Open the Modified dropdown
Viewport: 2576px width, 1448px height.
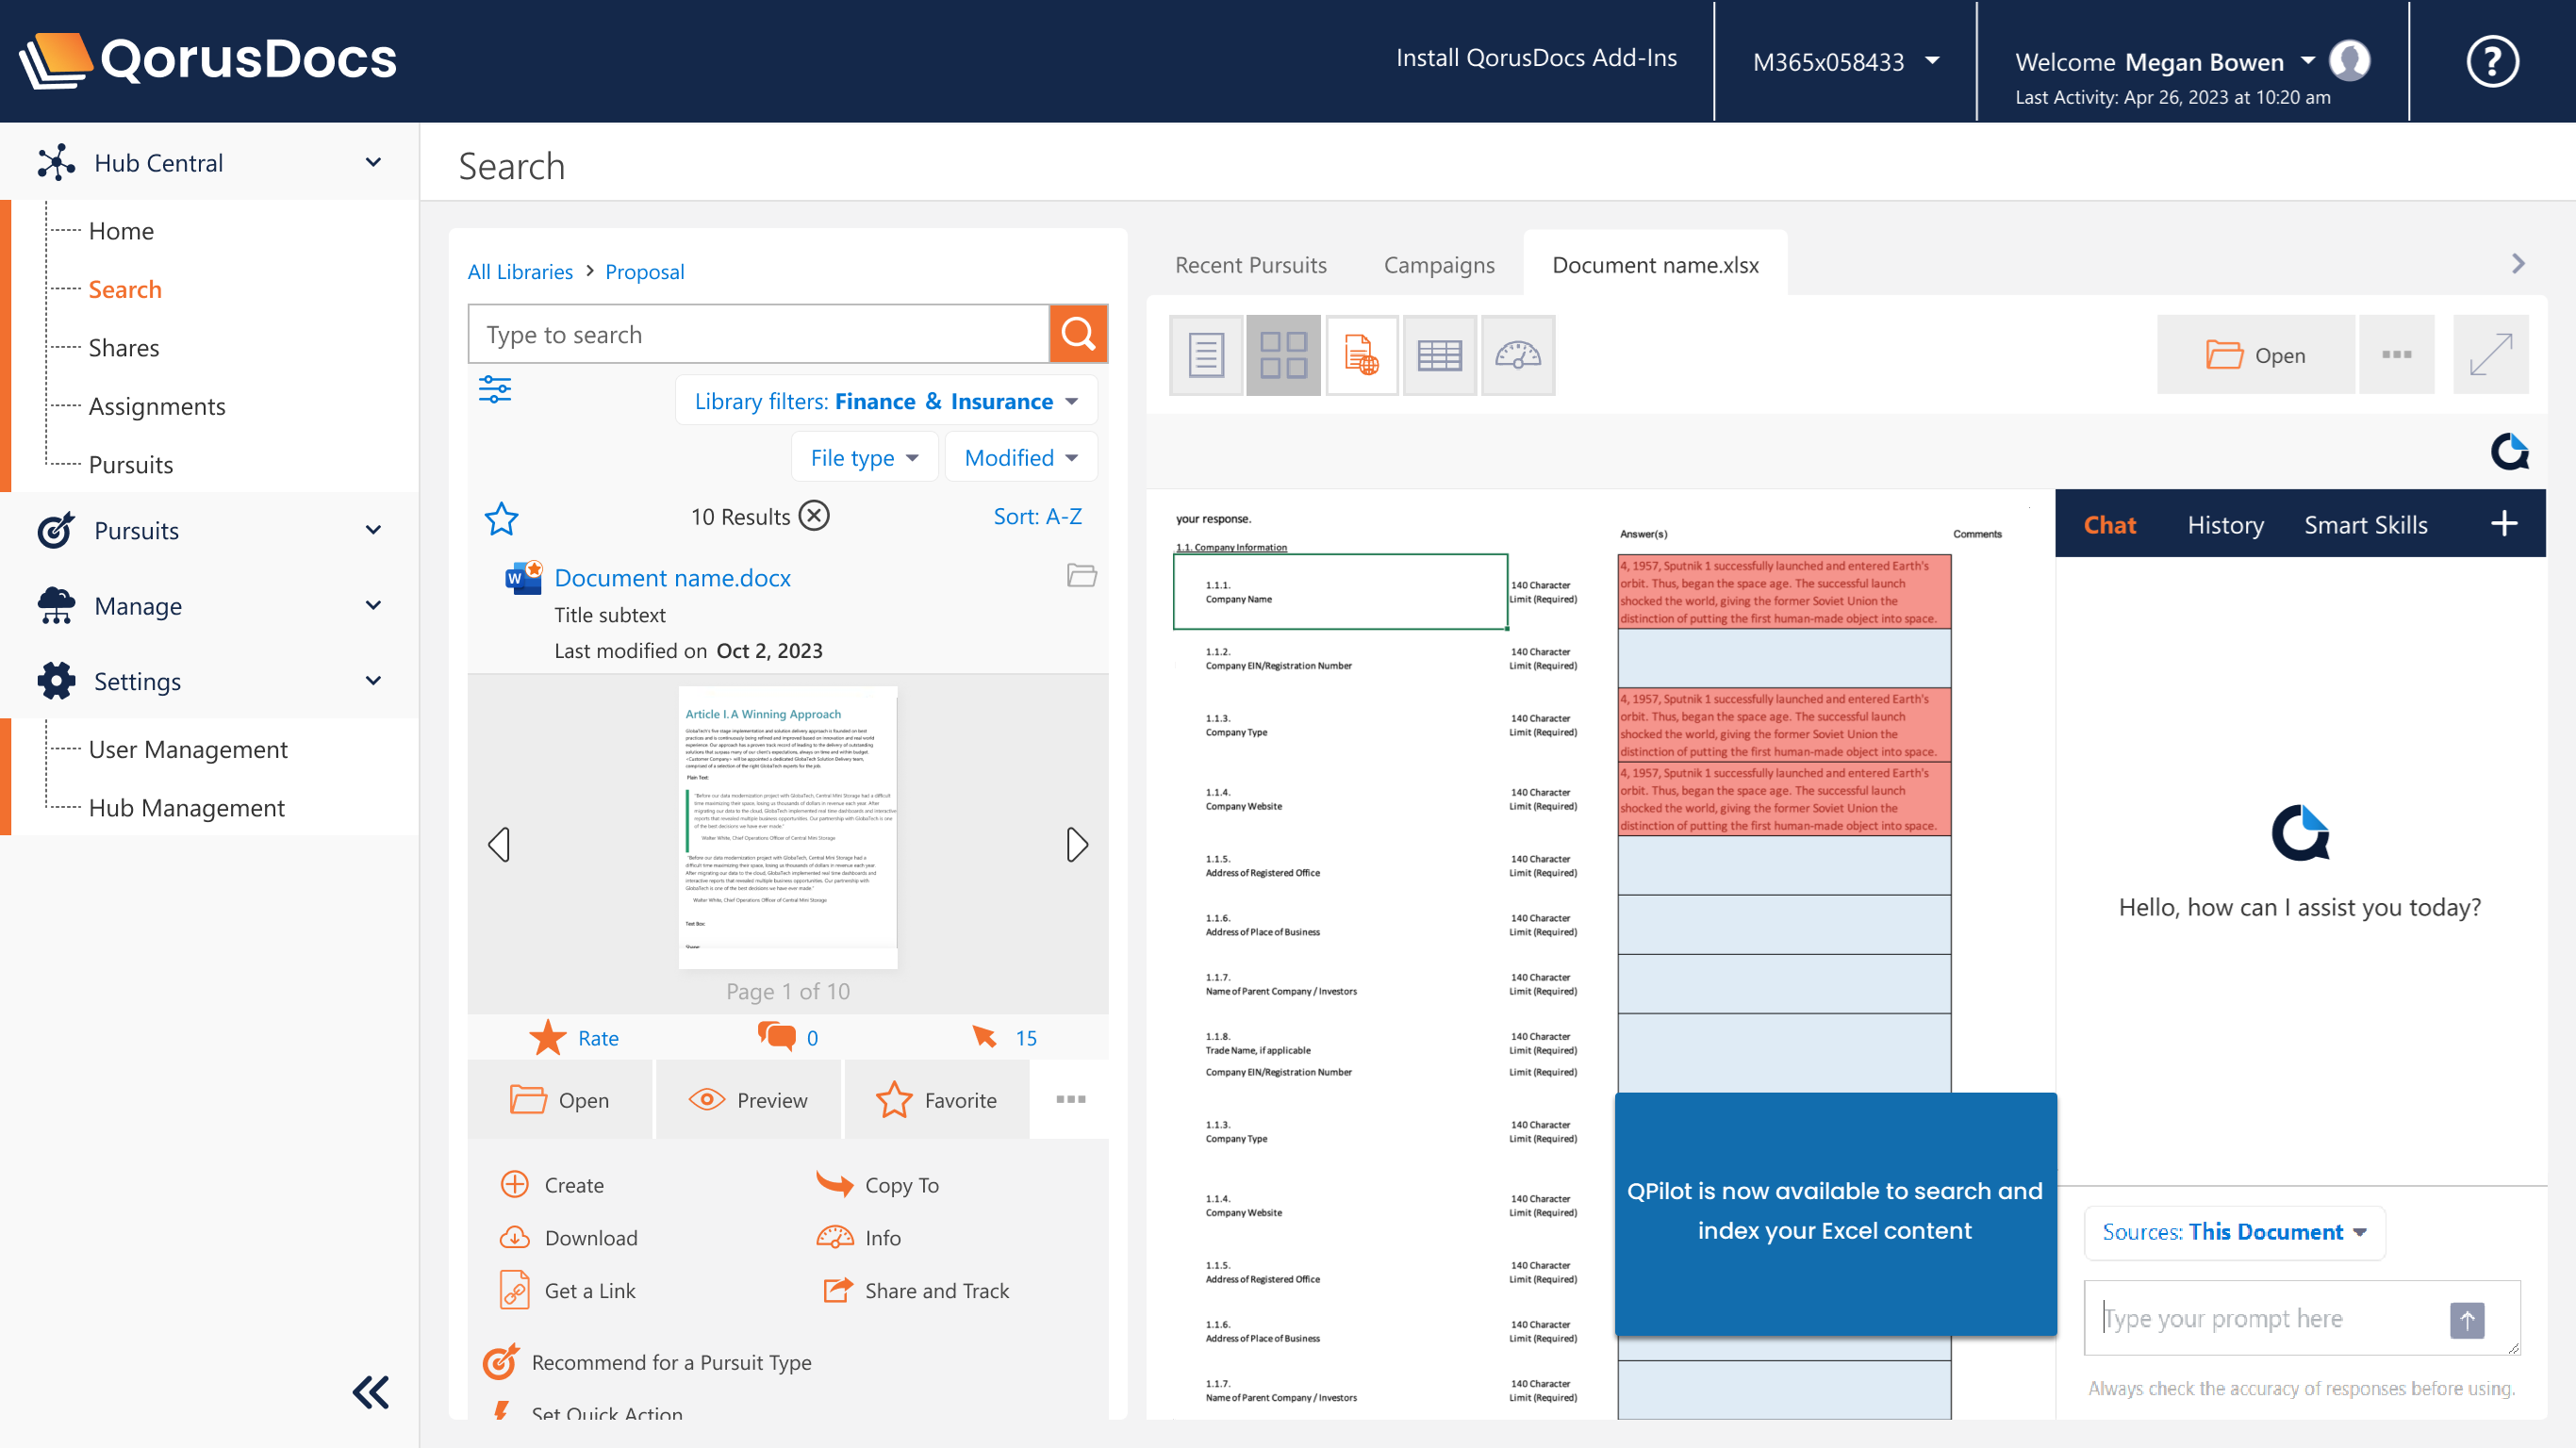click(1020, 457)
